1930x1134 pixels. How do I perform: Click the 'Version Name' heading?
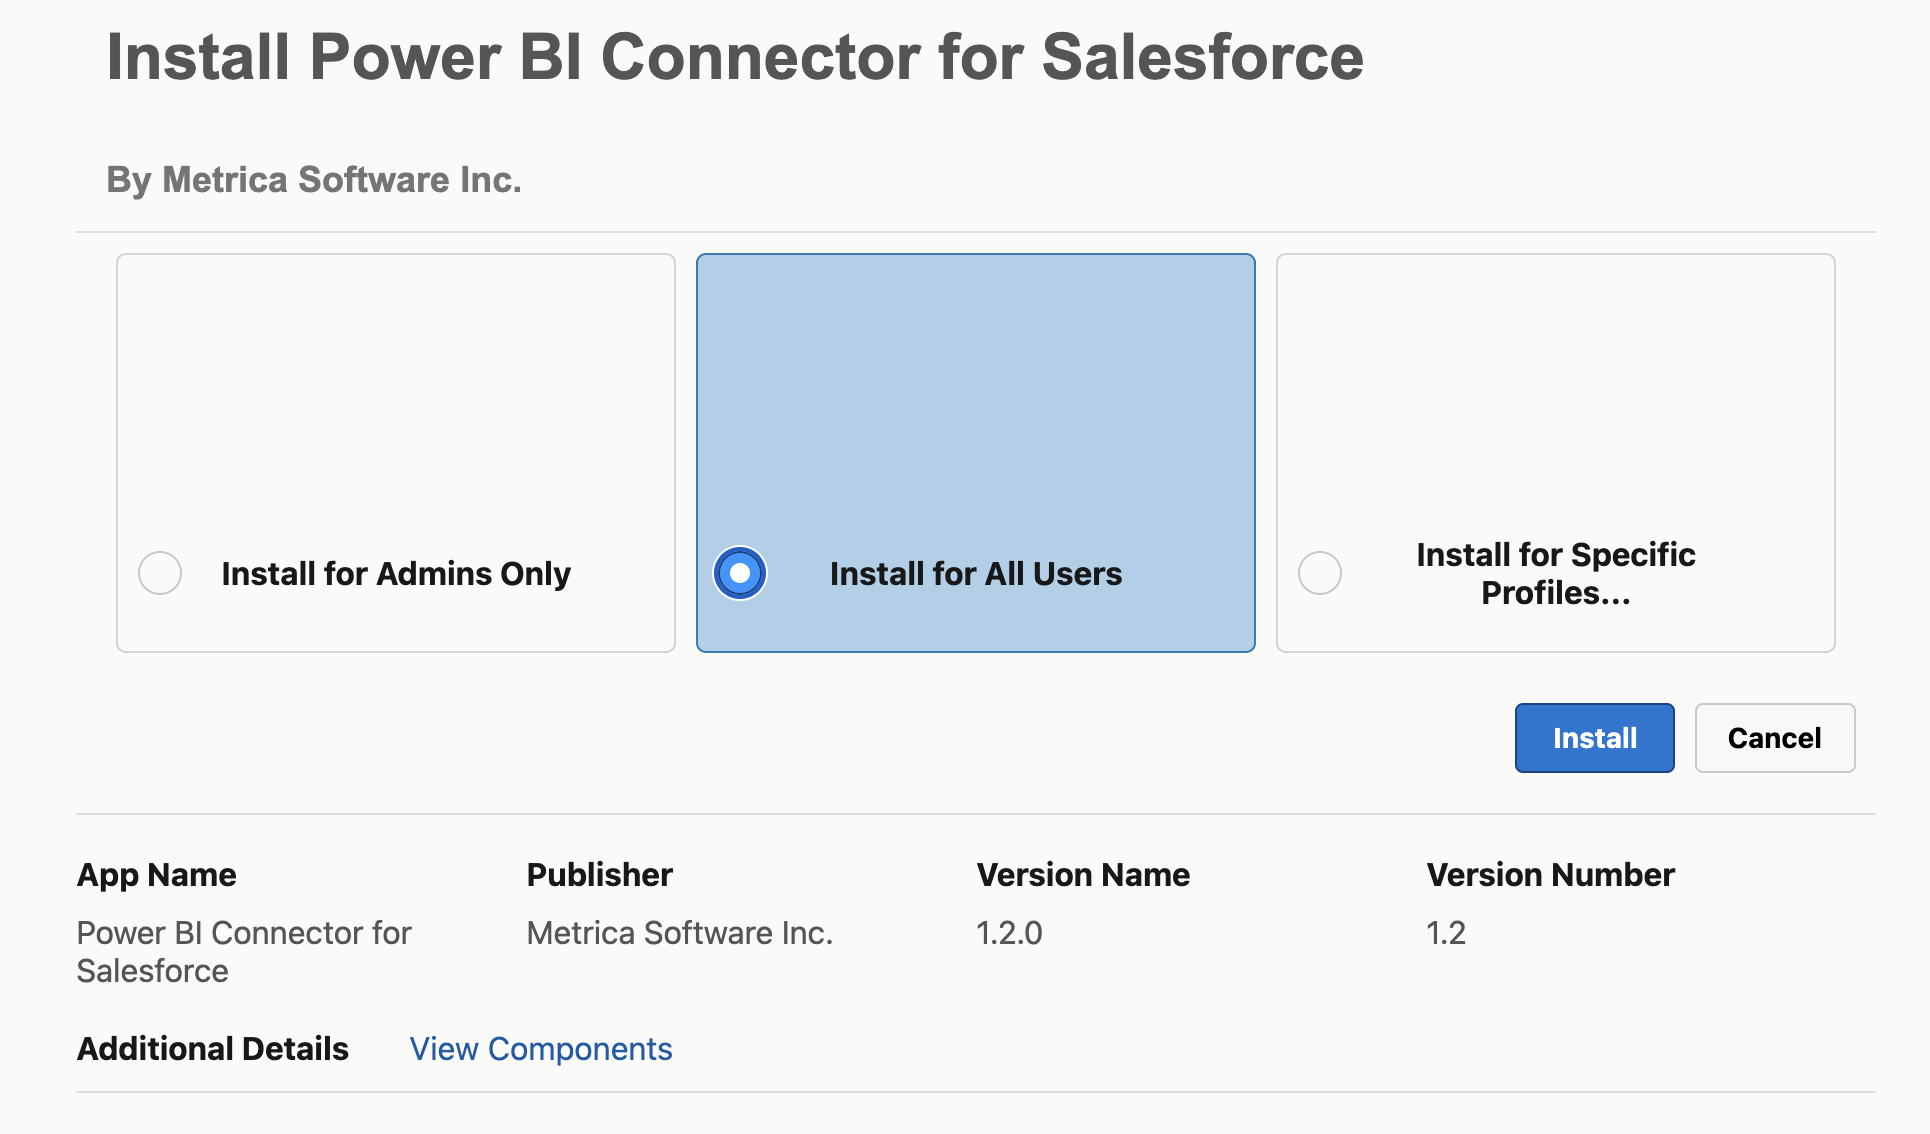pos(1084,875)
